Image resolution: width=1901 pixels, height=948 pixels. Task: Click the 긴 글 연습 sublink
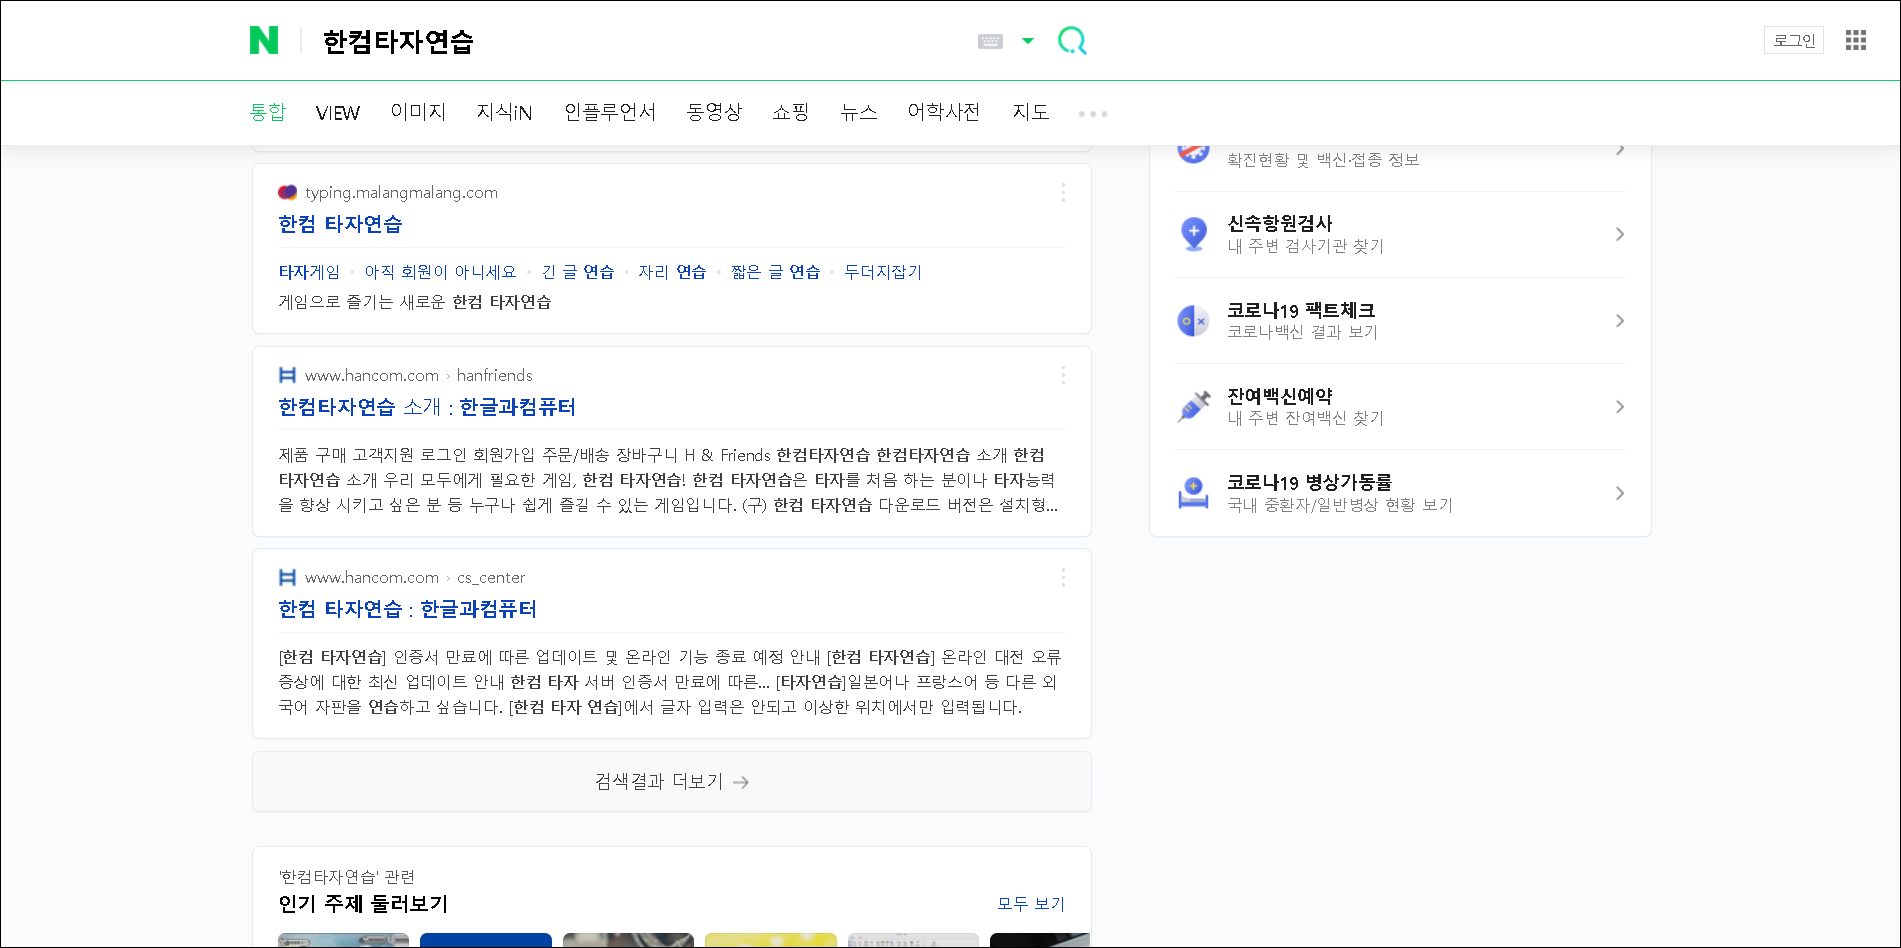click(578, 272)
